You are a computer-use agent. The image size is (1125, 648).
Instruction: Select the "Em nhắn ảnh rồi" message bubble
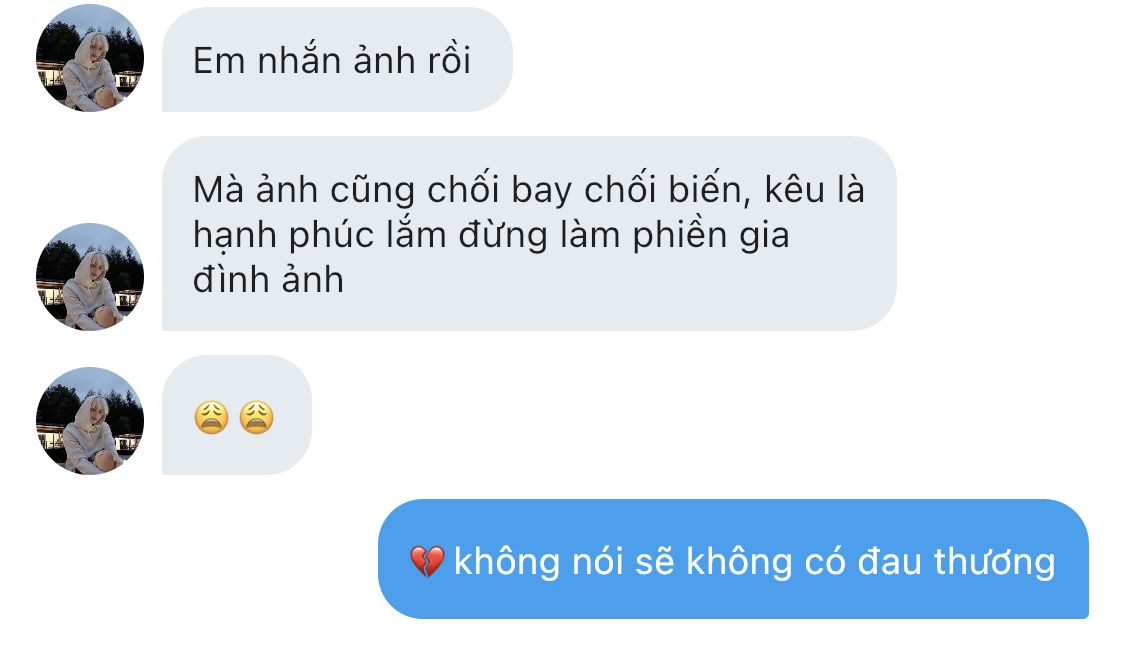click(x=337, y=60)
